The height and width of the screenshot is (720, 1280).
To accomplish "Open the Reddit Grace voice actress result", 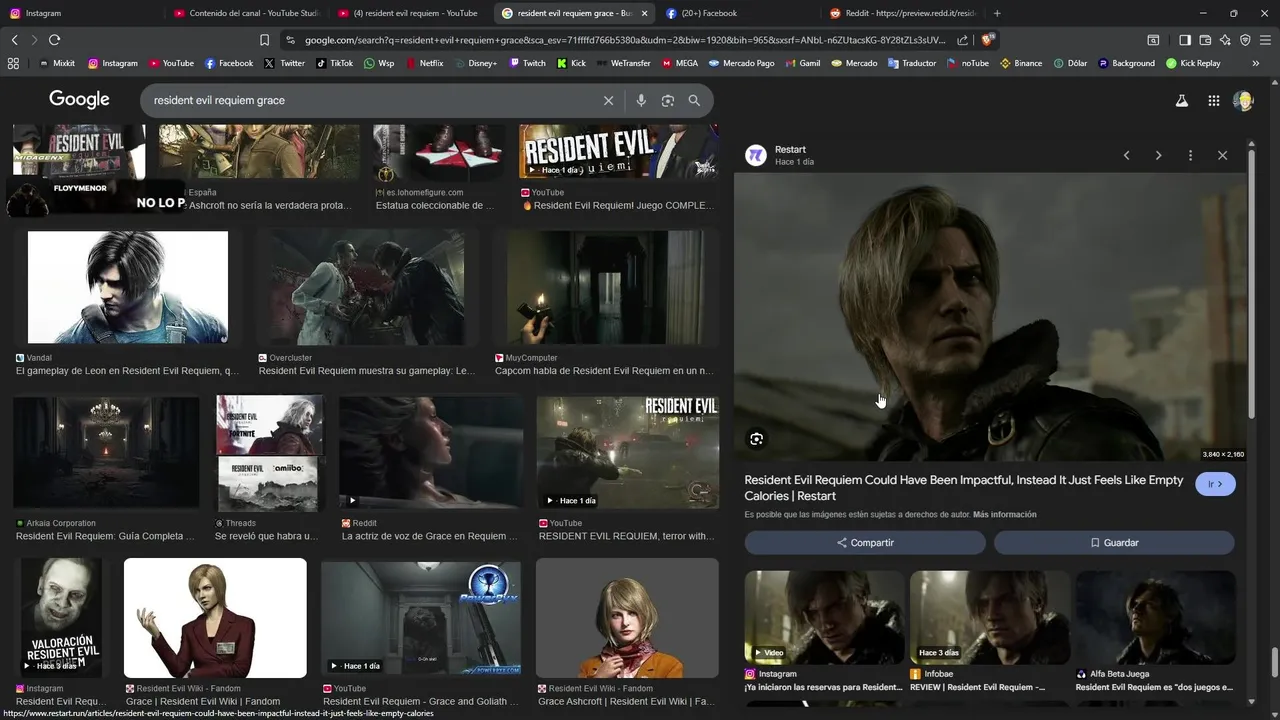I will click(431, 452).
